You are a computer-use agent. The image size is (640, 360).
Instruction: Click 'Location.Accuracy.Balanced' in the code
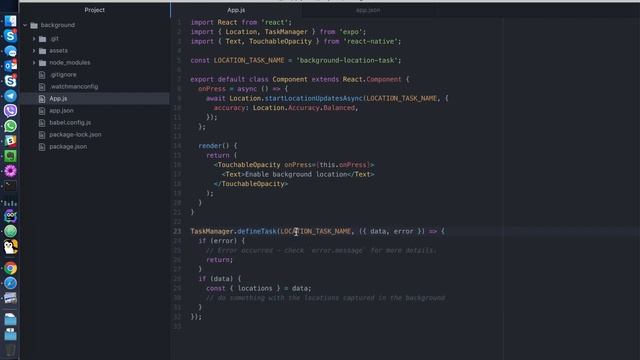pos(304,108)
